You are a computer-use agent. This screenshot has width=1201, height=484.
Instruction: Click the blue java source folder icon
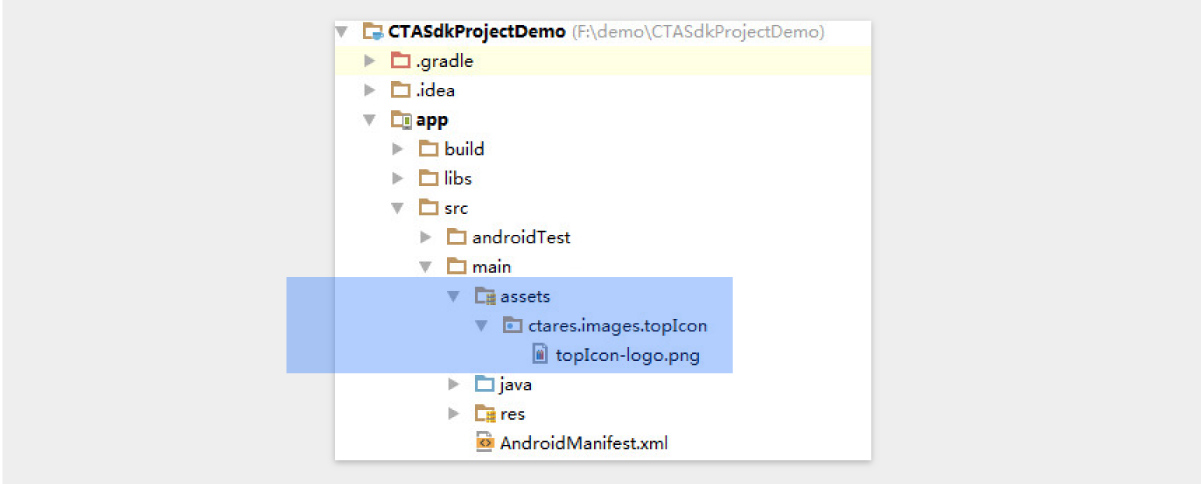click(x=485, y=384)
